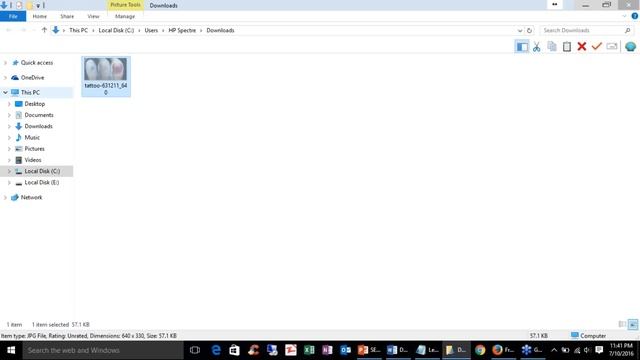Switch to the Home ribbon tab
The height and width of the screenshot is (360, 640).
pyautogui.click(x=40, y=16)
